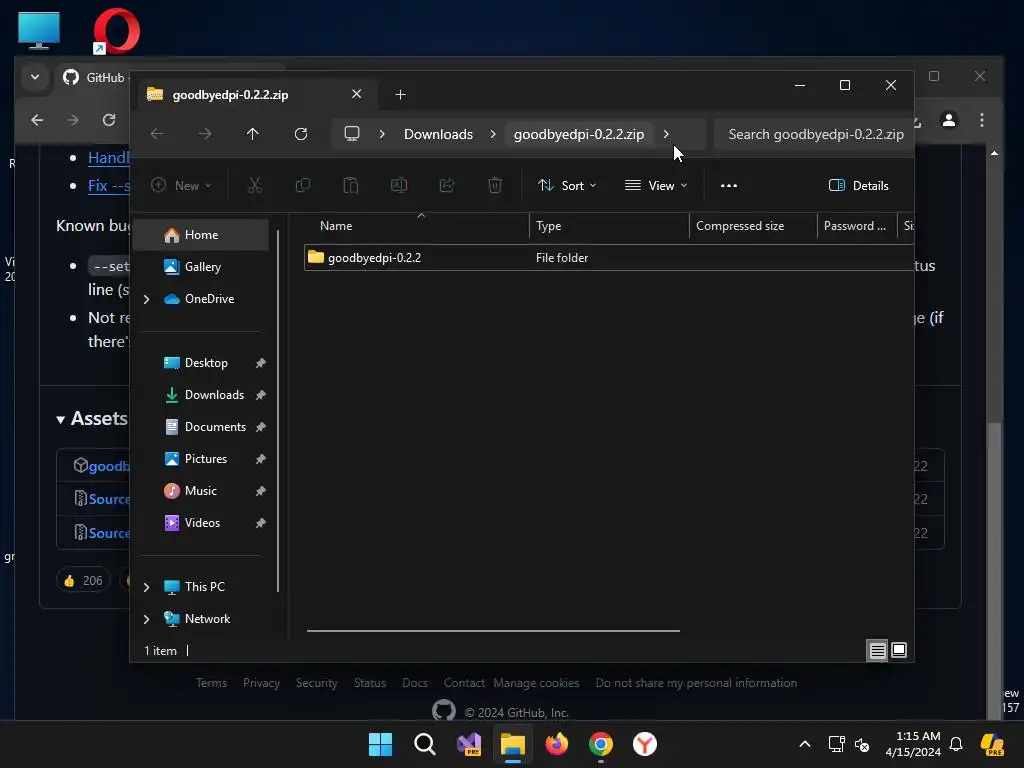The width and height of the screenshot is (1024, 768).
Task: Toggle the Details pane
Action: 858,185
